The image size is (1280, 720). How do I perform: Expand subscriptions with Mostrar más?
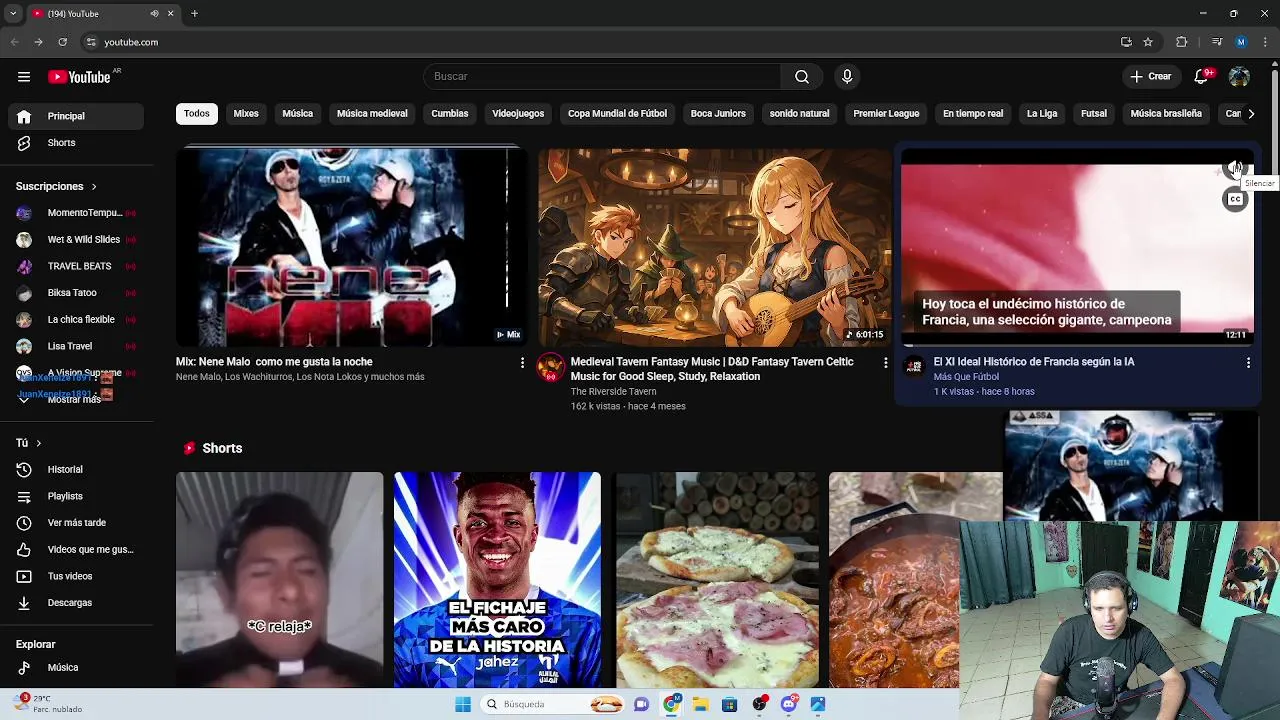(x=77, y=399)
